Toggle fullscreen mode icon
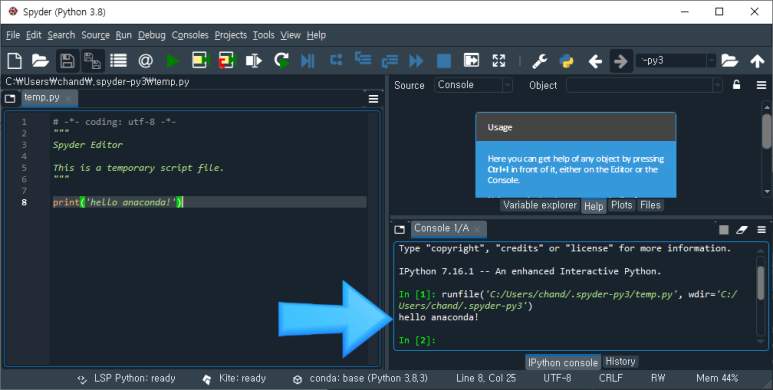 pos(499,61)
